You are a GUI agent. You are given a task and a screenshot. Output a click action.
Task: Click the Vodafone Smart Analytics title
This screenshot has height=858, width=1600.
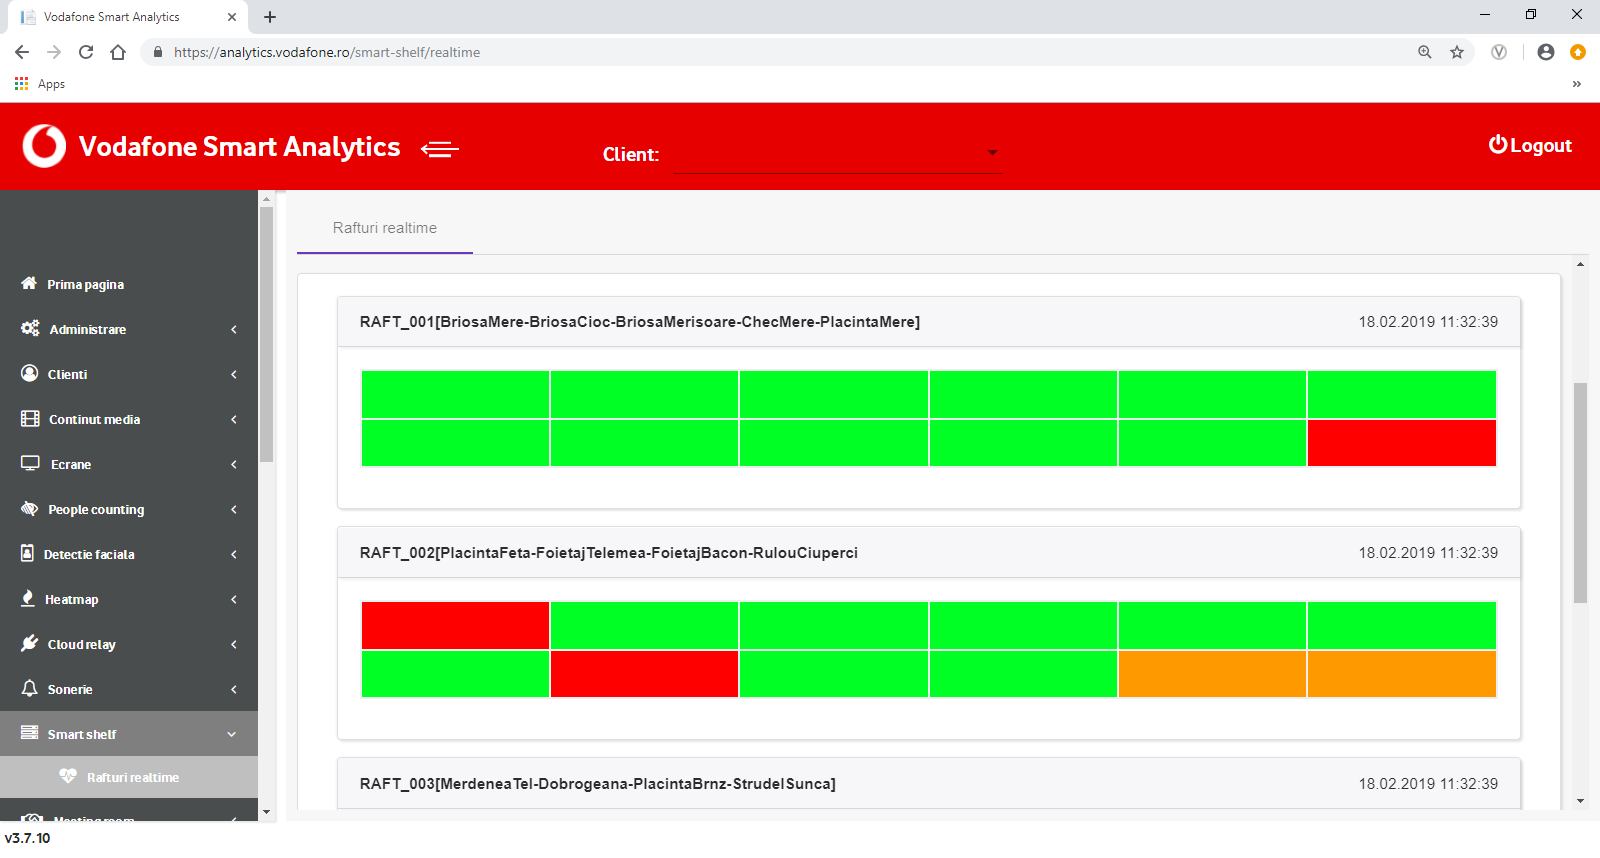[239, 147]
